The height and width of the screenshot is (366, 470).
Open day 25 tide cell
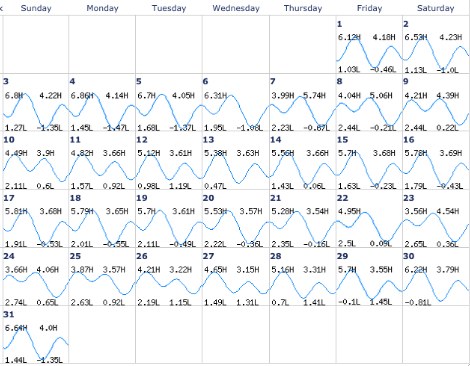102,277
